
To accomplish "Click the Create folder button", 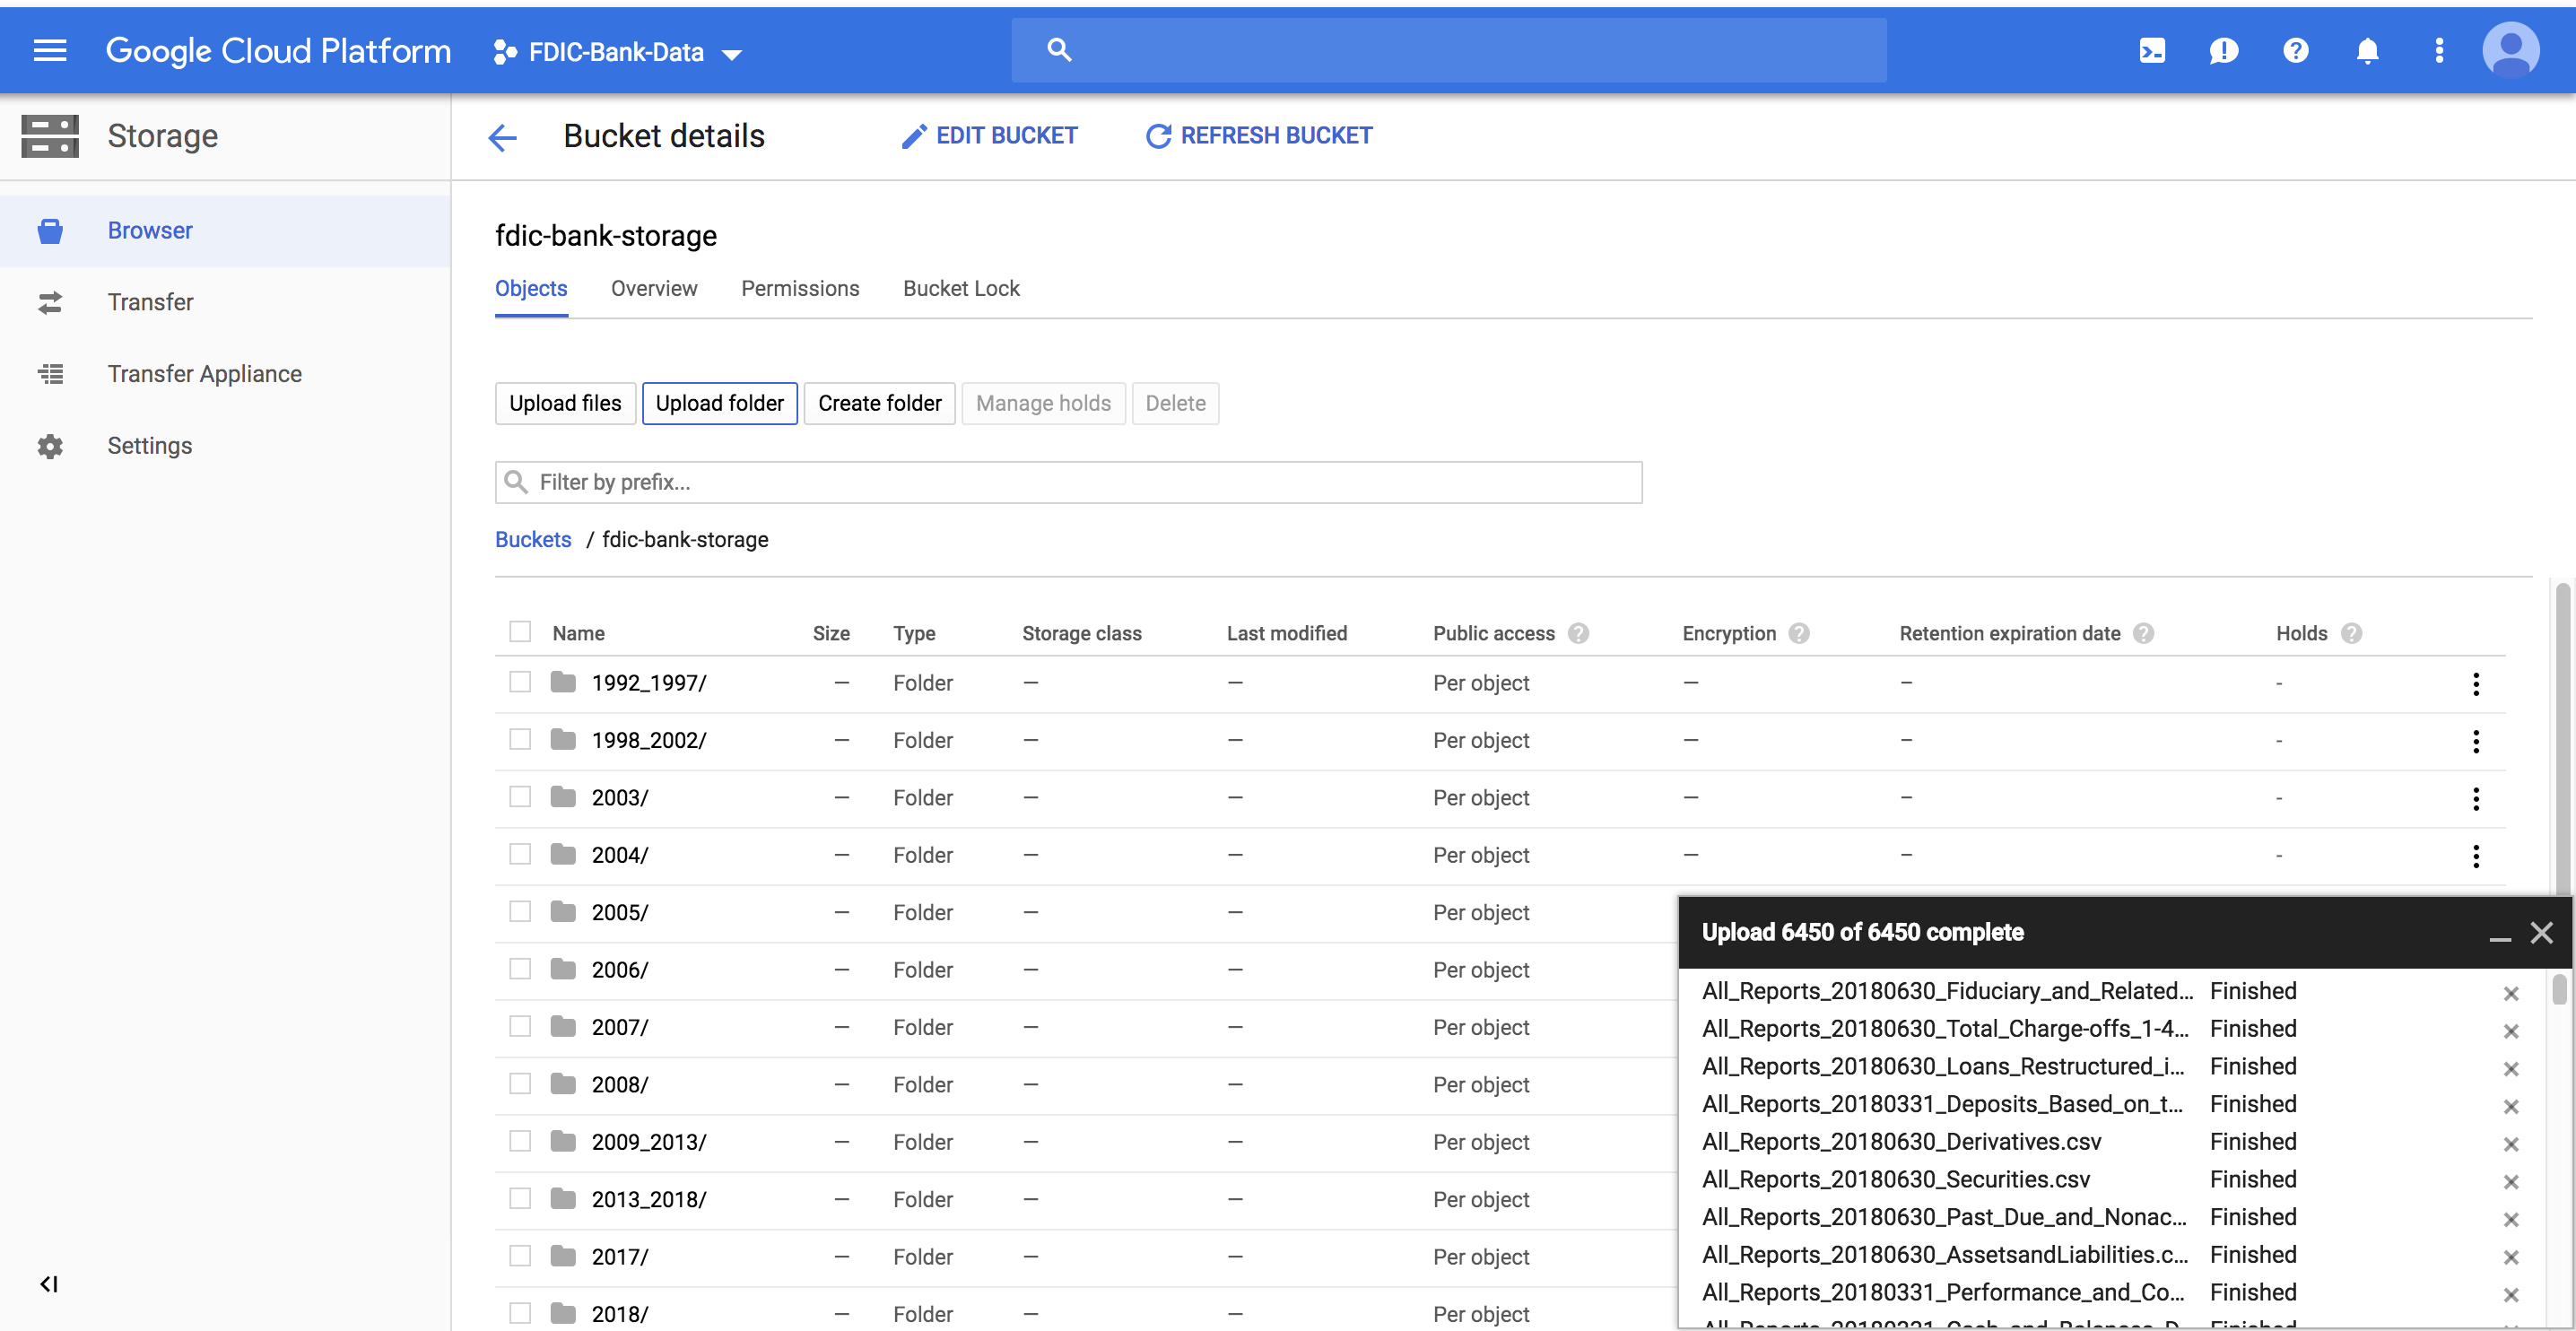I will pos(879,403).
